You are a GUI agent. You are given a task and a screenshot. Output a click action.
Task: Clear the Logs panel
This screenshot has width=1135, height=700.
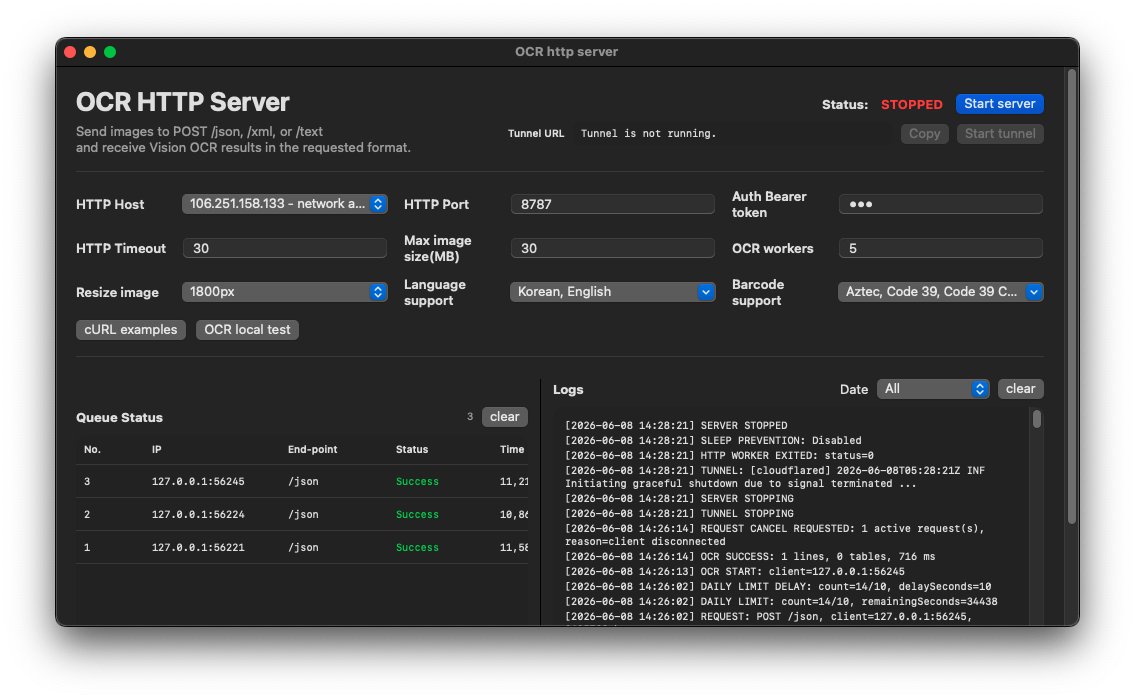tap(1020, 389)
